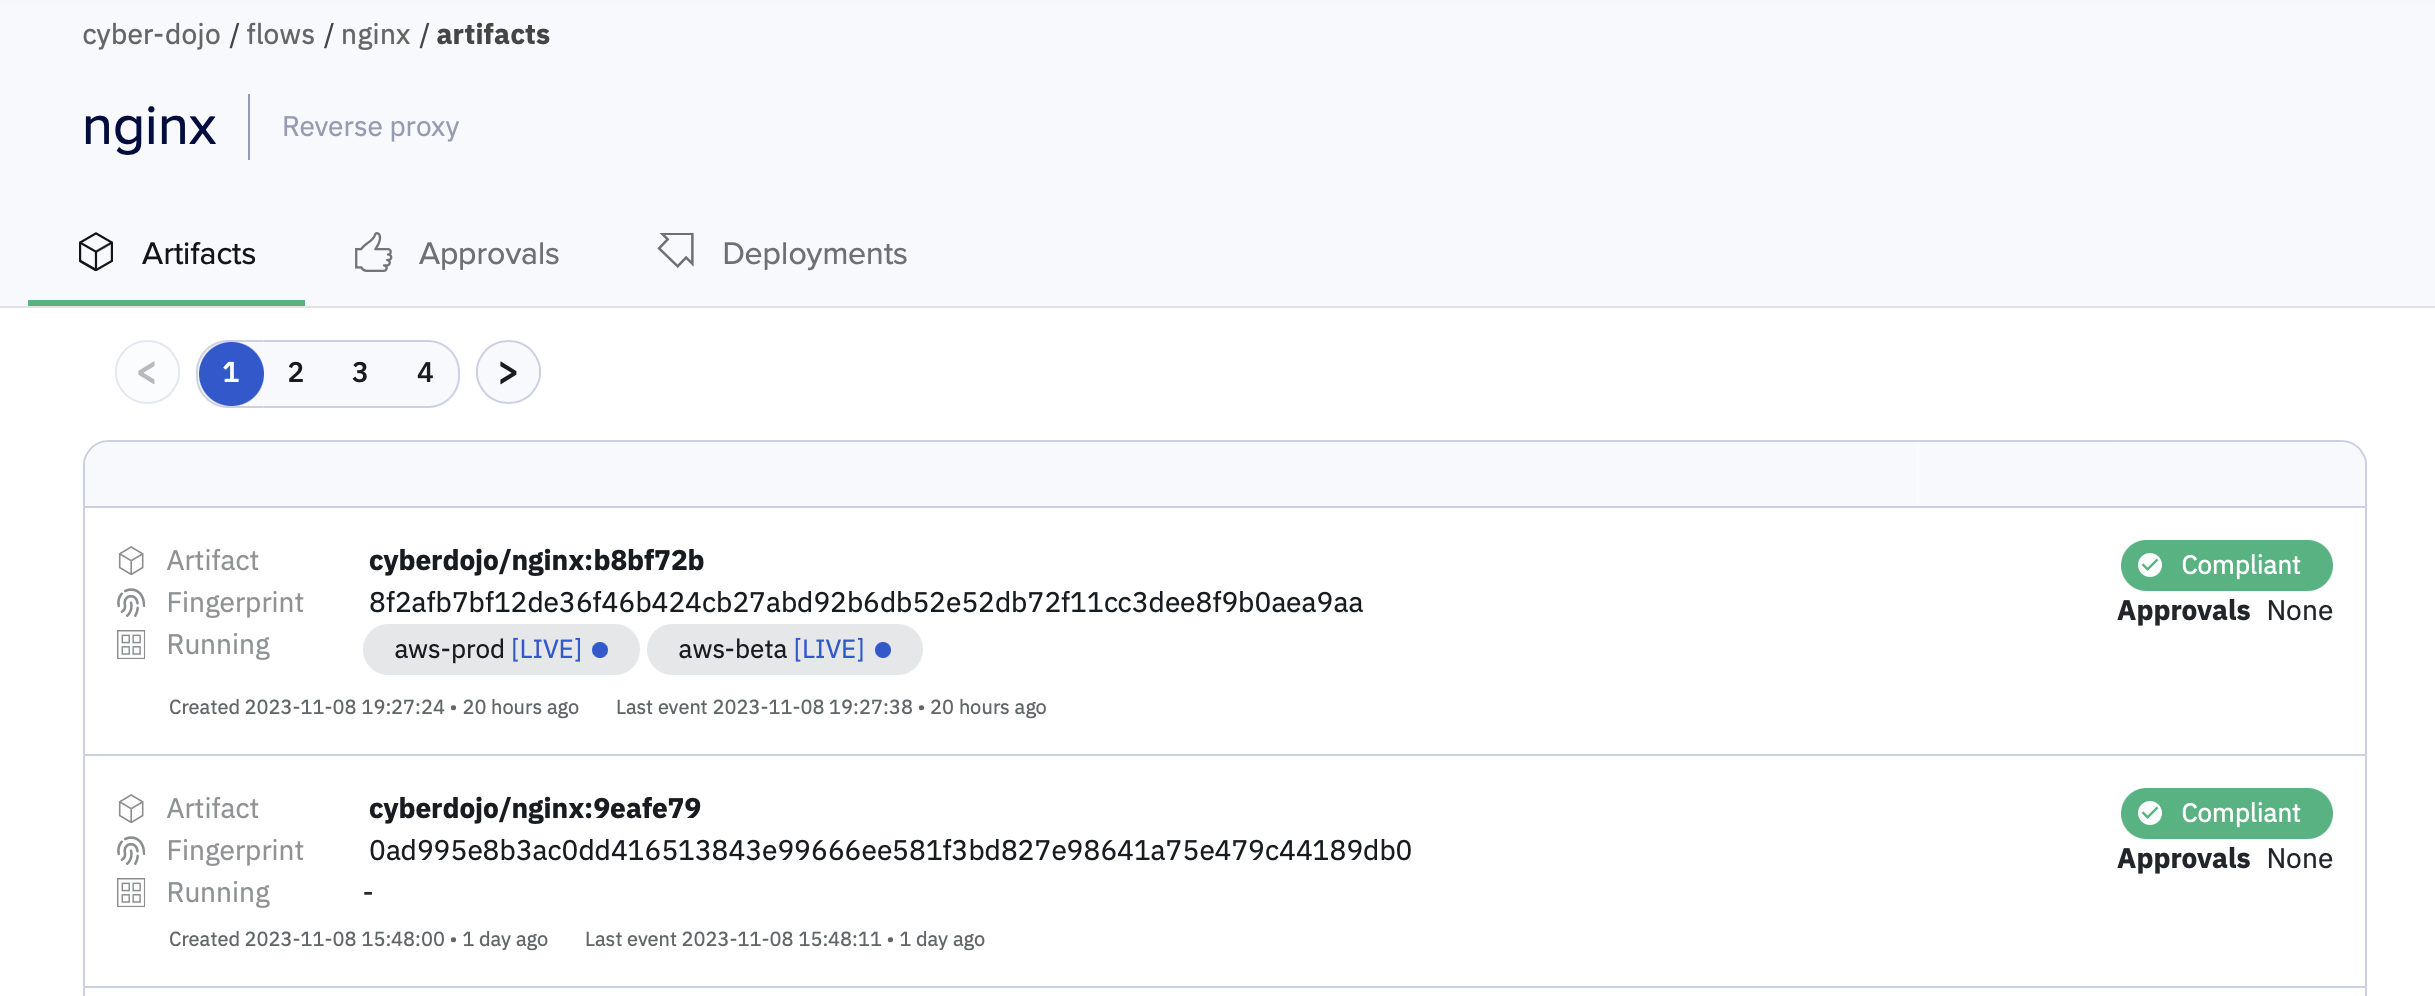Click blue live dot on aws-beta chip
Image resolution: width=2435 pixels, height=996 pixels.
(883, 650)
